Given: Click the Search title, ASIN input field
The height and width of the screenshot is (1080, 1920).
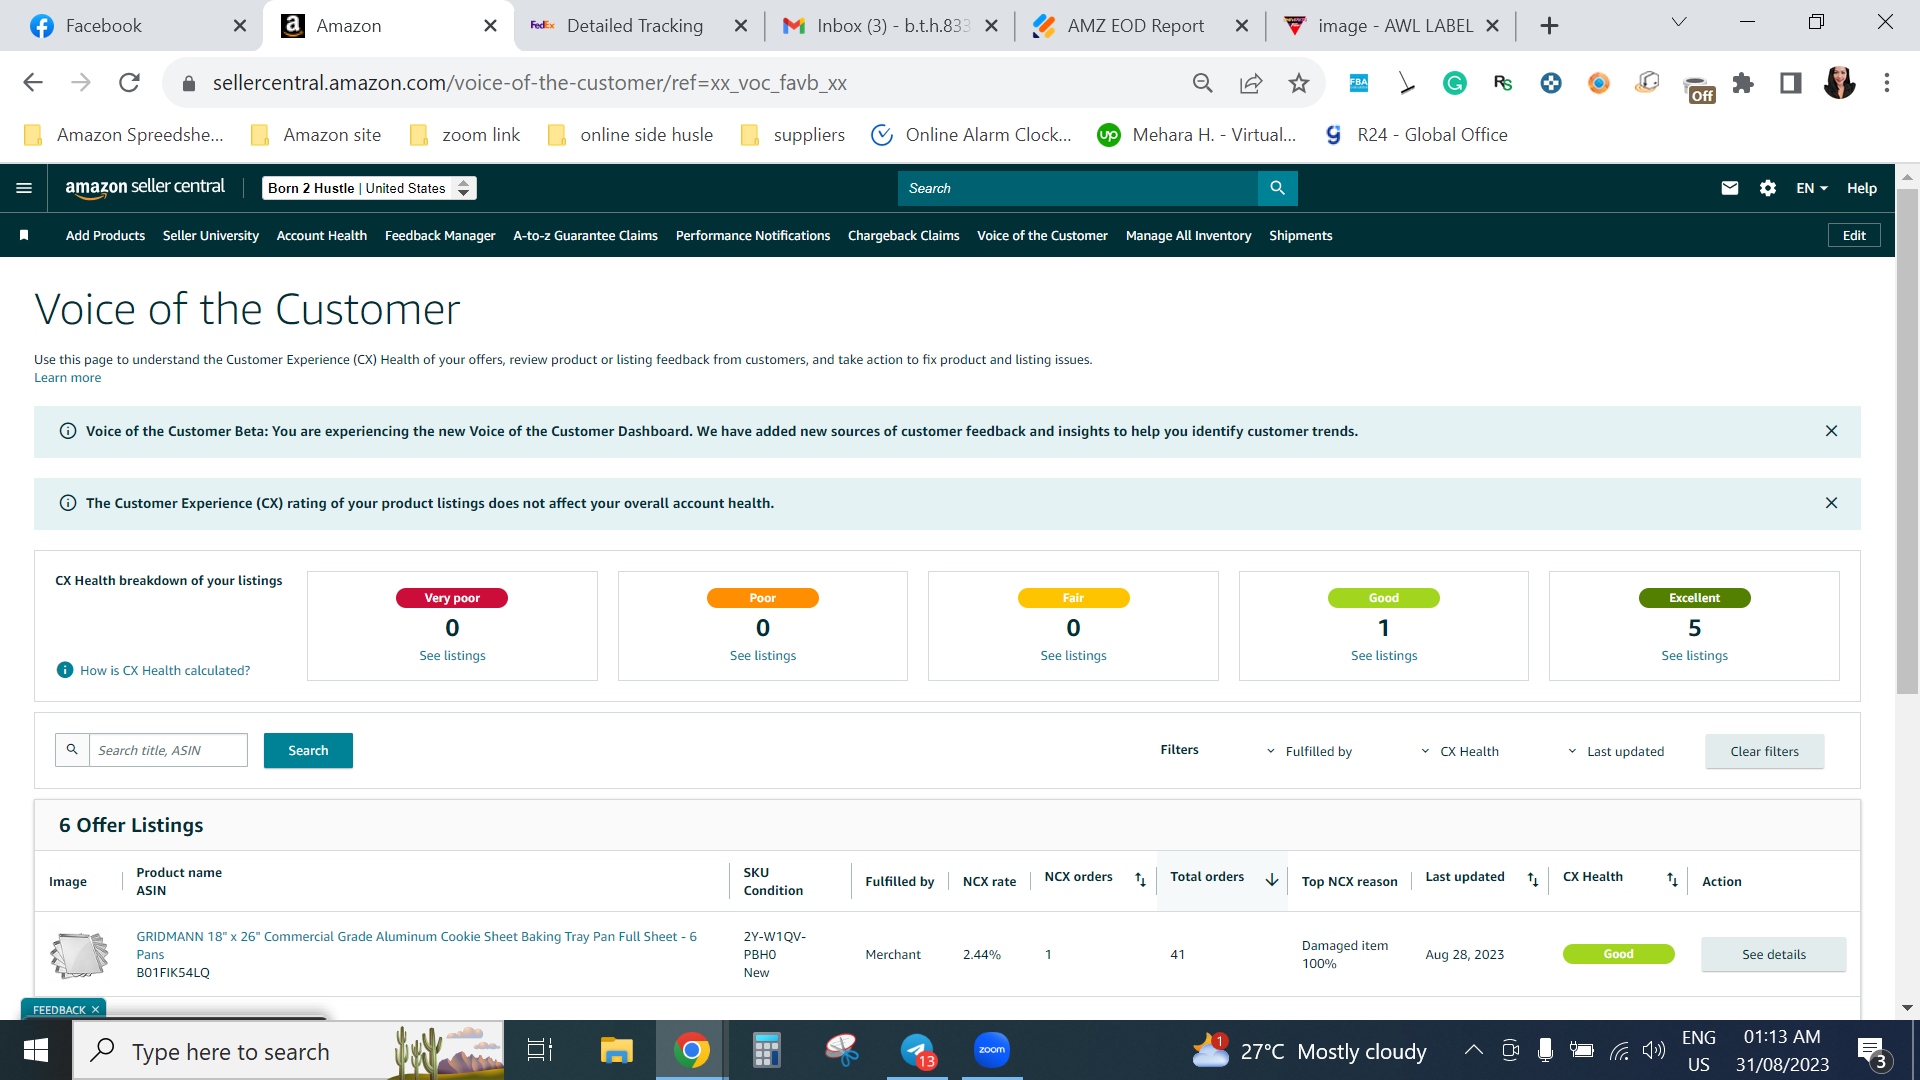Looking at the screenshot, I should point(168,750).
